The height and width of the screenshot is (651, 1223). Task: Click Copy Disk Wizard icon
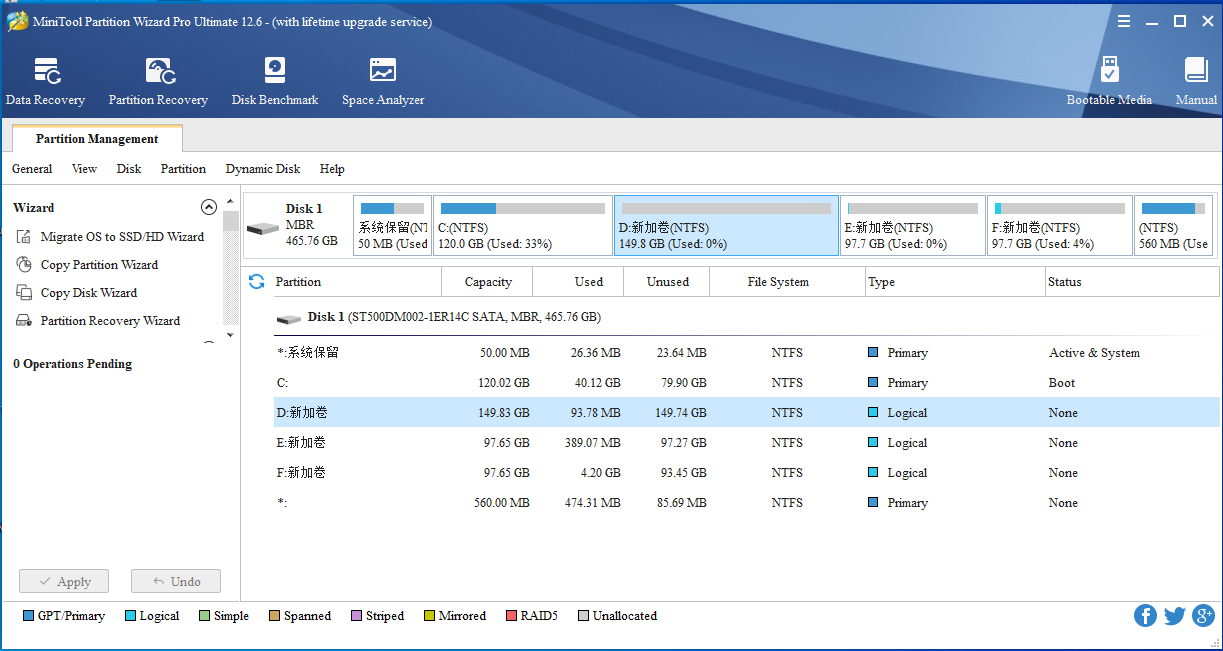[x=24, y=293]
